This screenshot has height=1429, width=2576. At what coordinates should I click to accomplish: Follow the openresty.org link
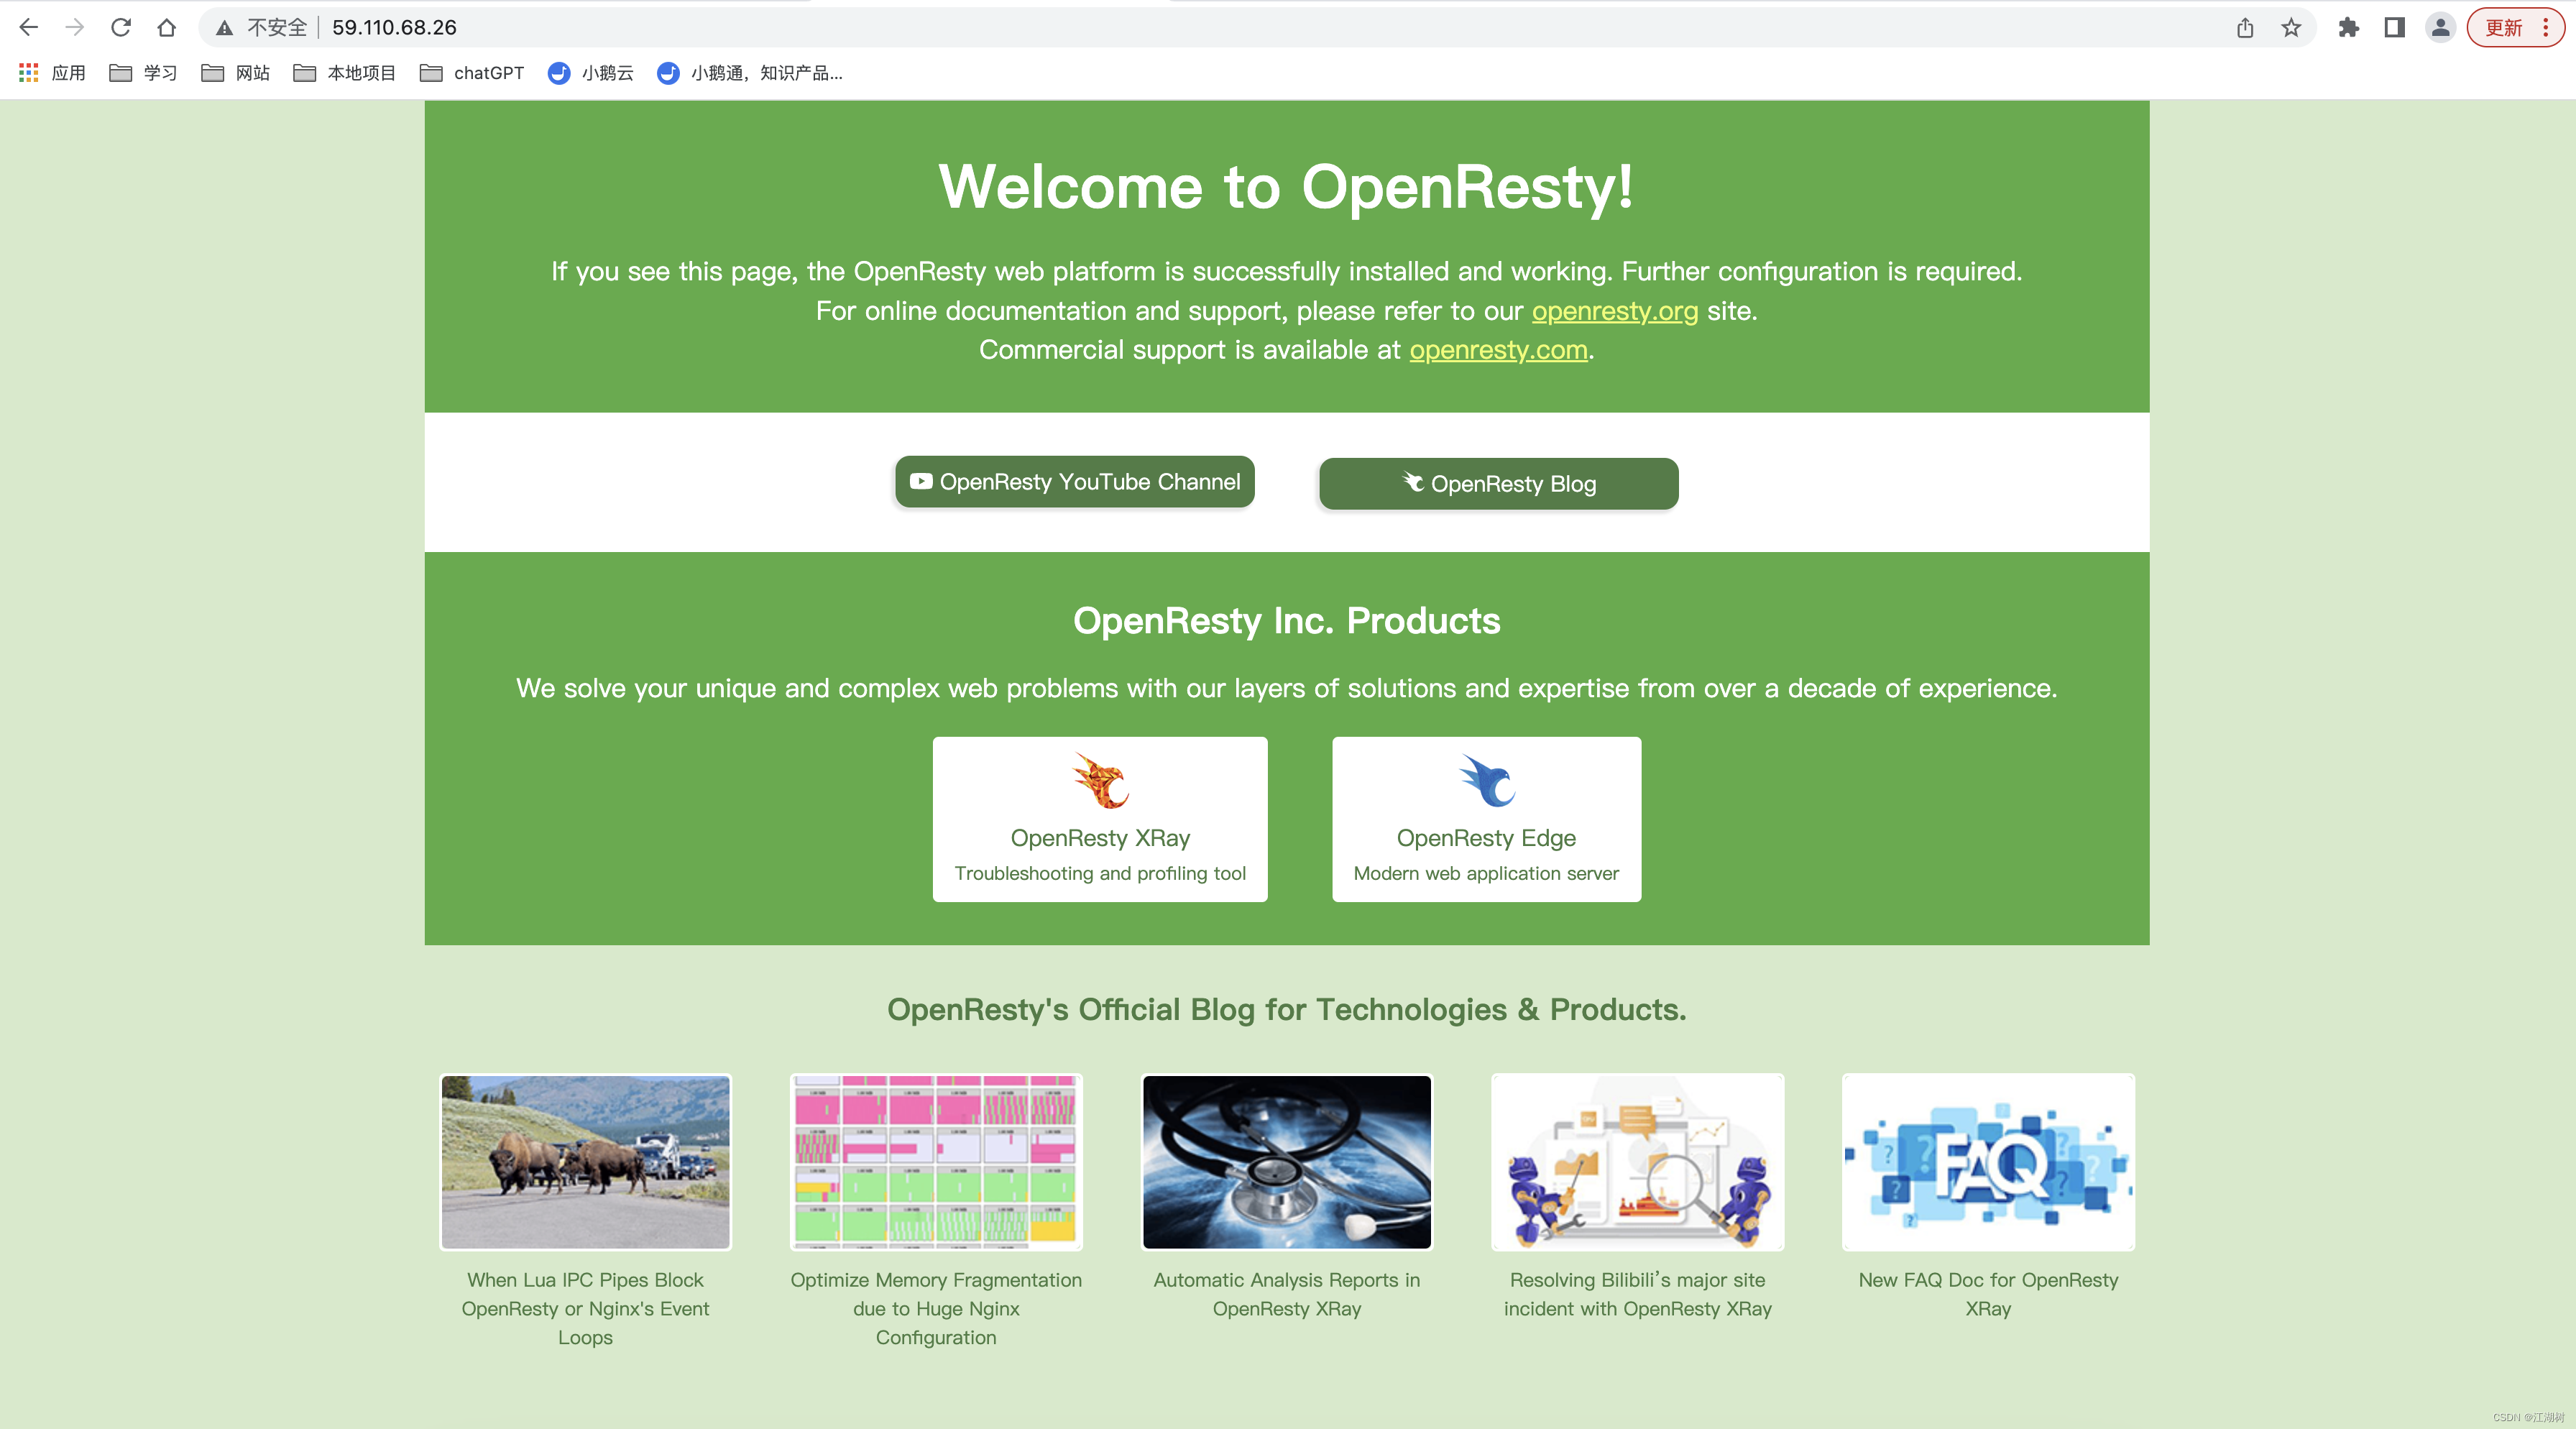pyautogui.click(x=1614, y=311)
